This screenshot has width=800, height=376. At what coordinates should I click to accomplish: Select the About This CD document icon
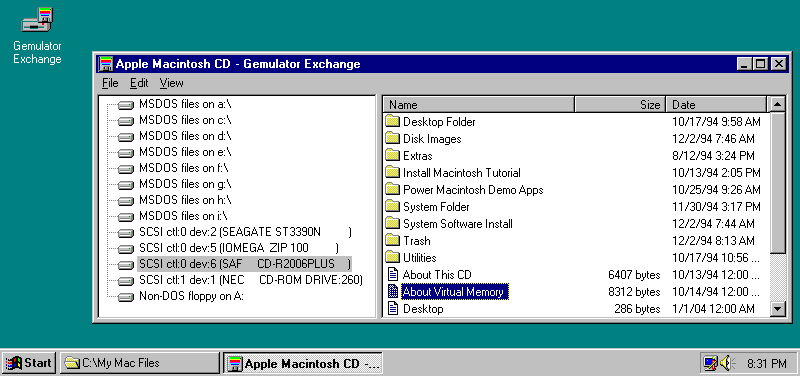coord(392,274)
